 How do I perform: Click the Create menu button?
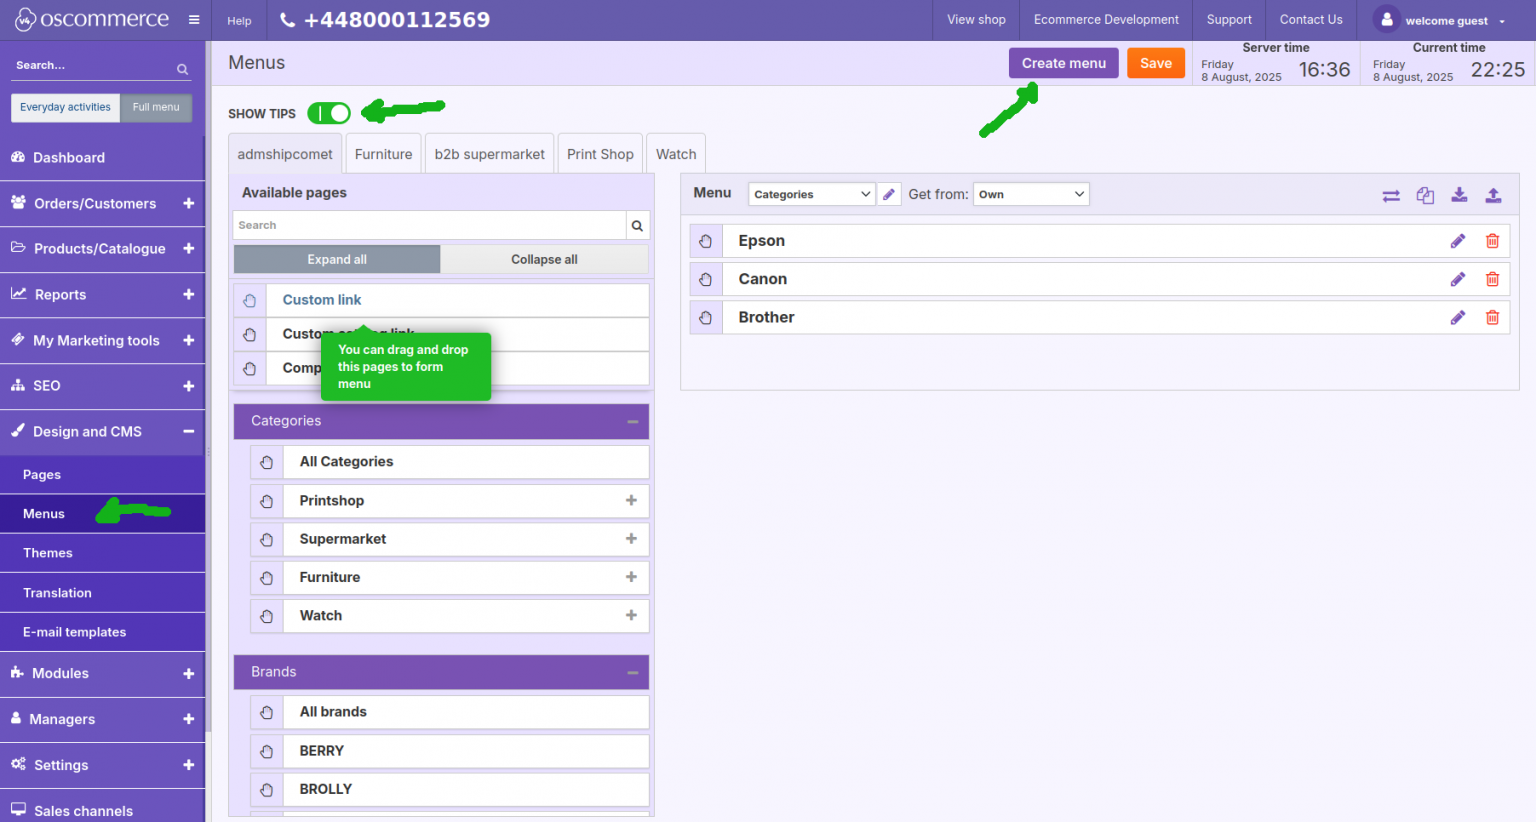(x=1063, y=63)
